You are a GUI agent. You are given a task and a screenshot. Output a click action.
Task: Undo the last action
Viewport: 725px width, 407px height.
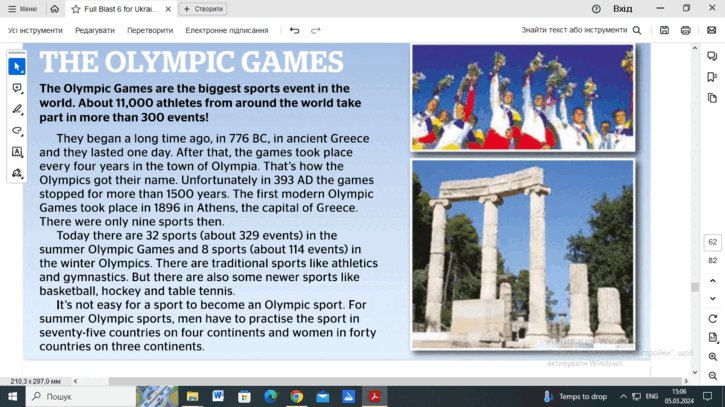click(295, 30)
